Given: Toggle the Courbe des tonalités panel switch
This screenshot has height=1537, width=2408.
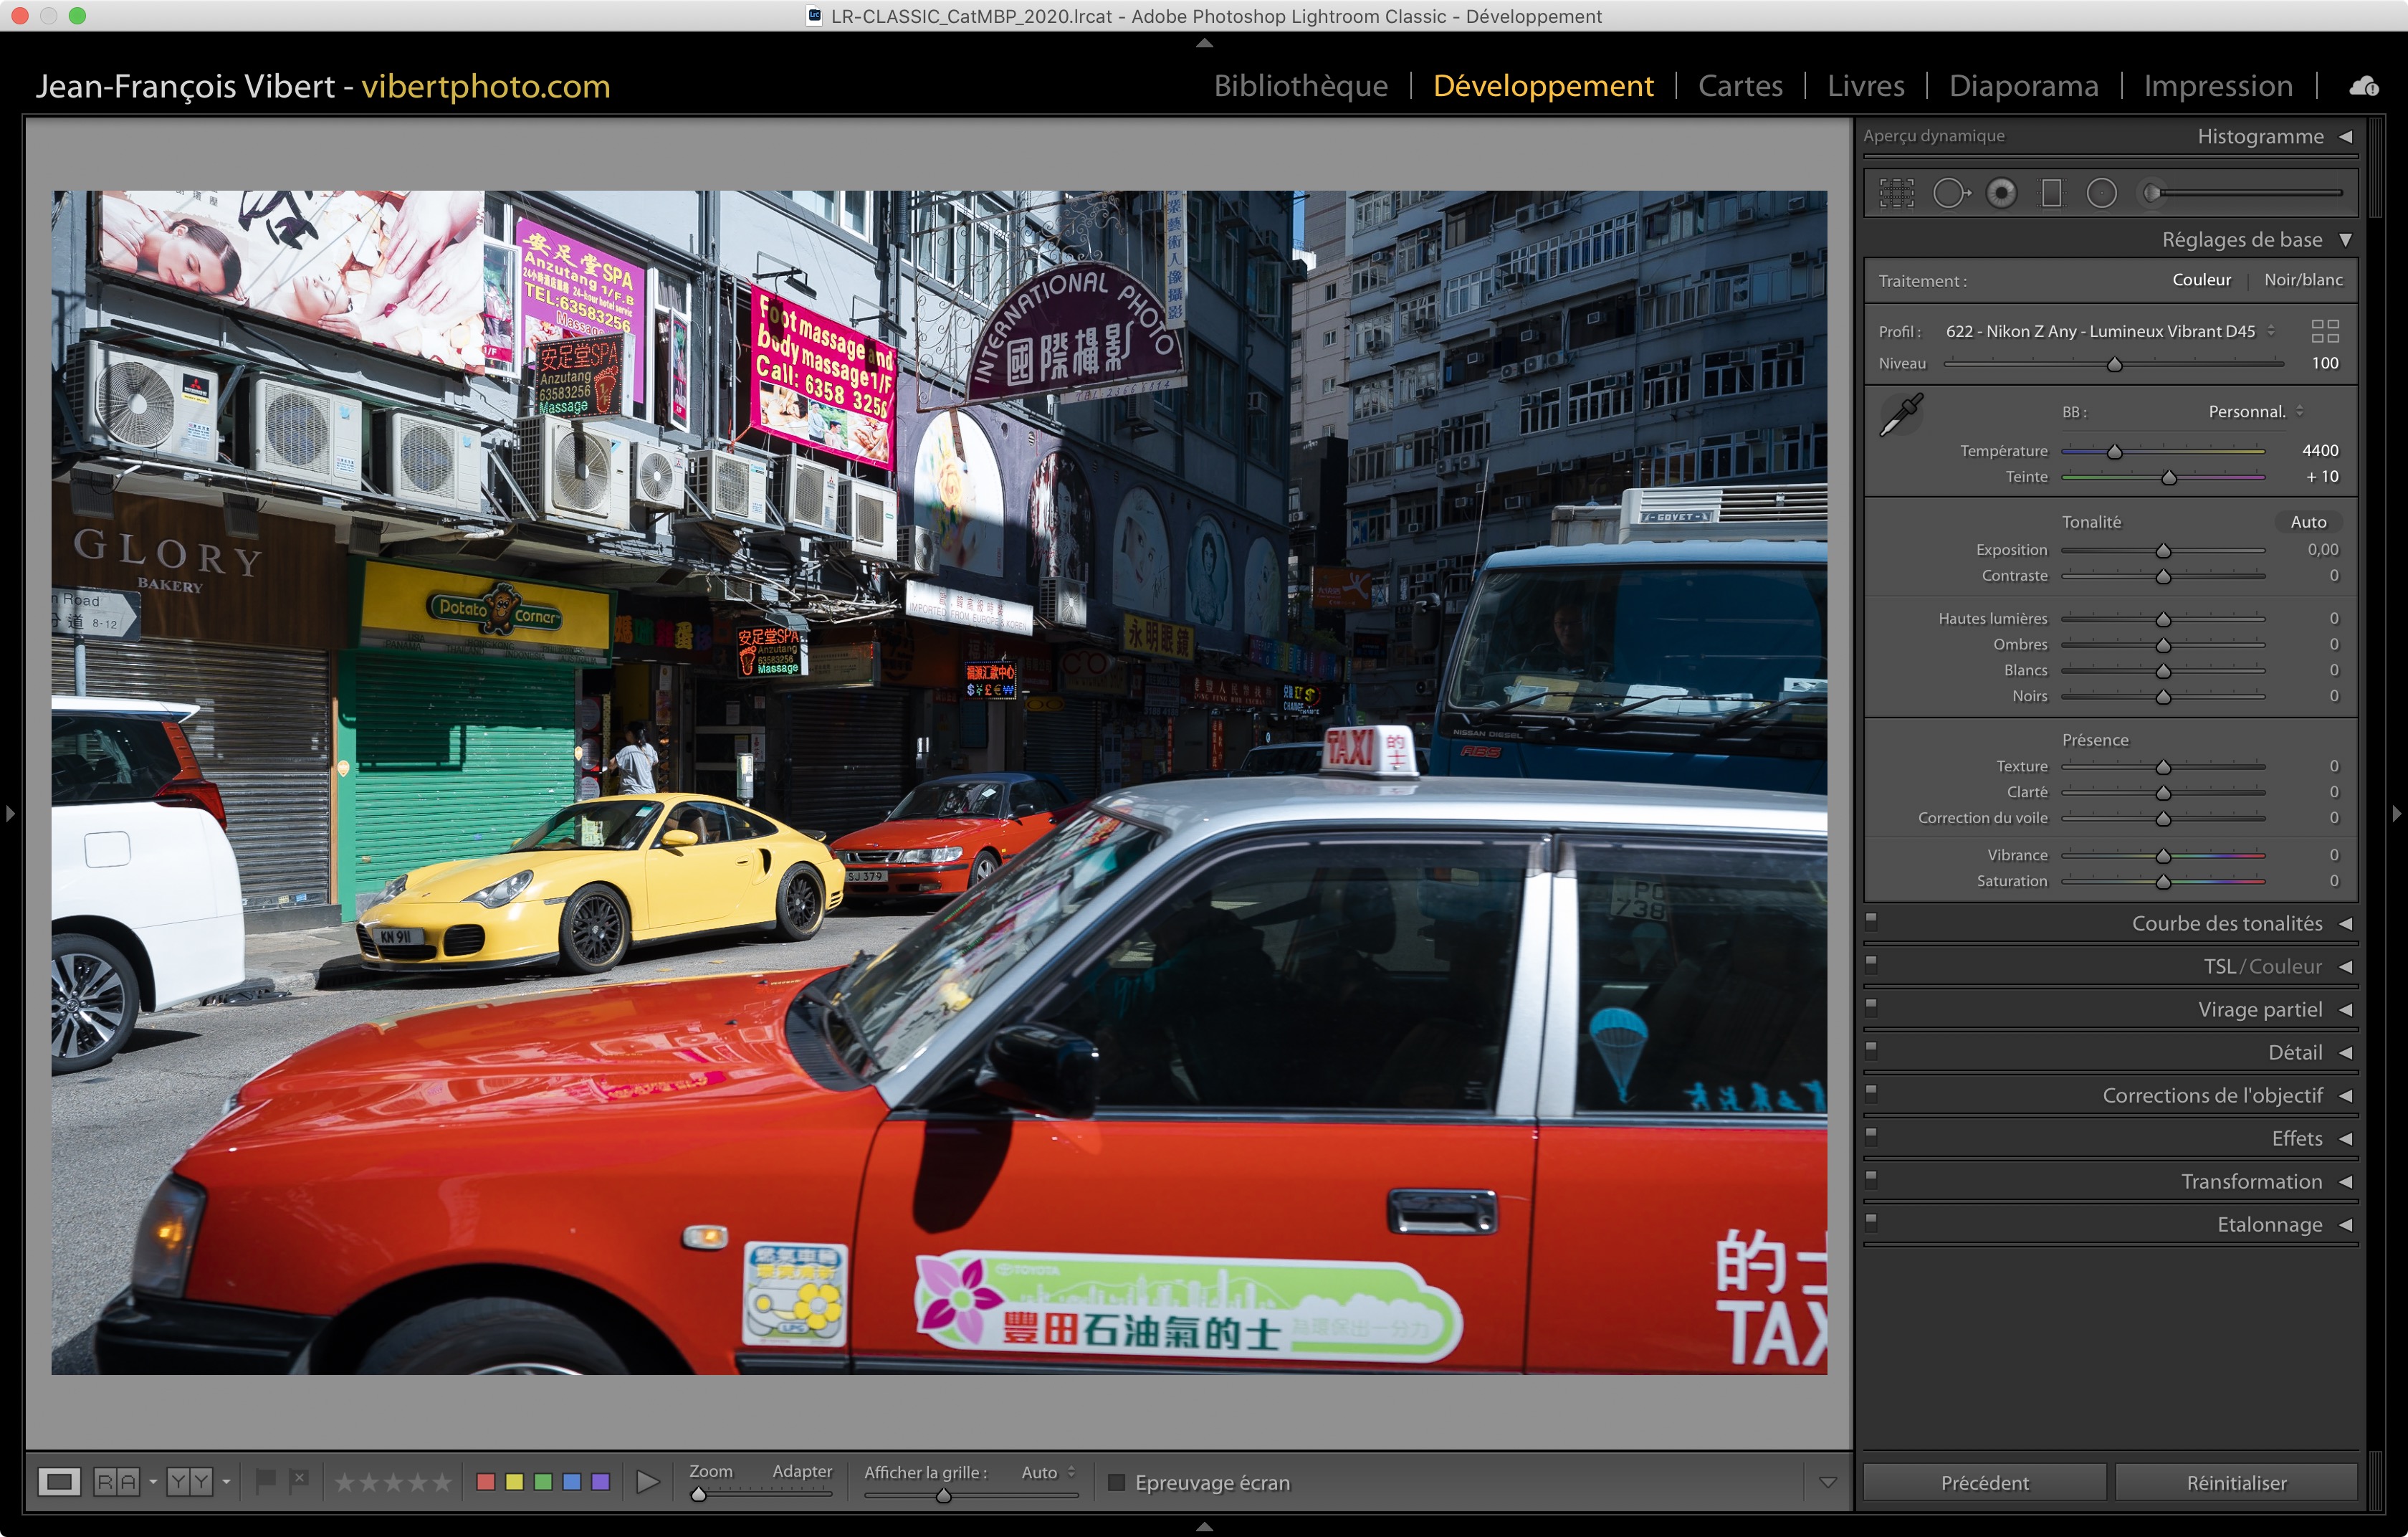Looking at the screenshot, I should [1871, 921].
